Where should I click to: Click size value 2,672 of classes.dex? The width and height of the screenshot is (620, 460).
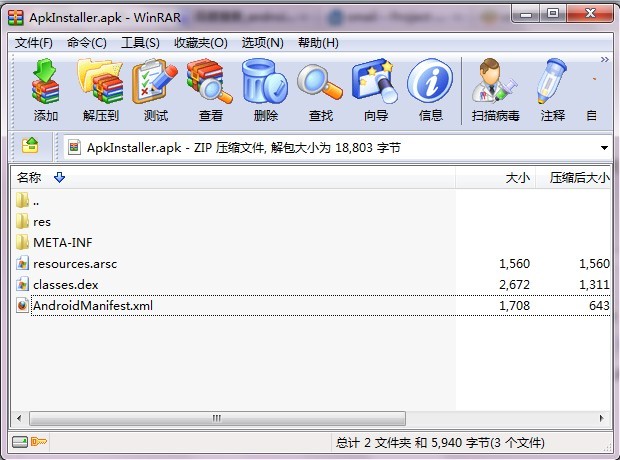coord(514,284)
